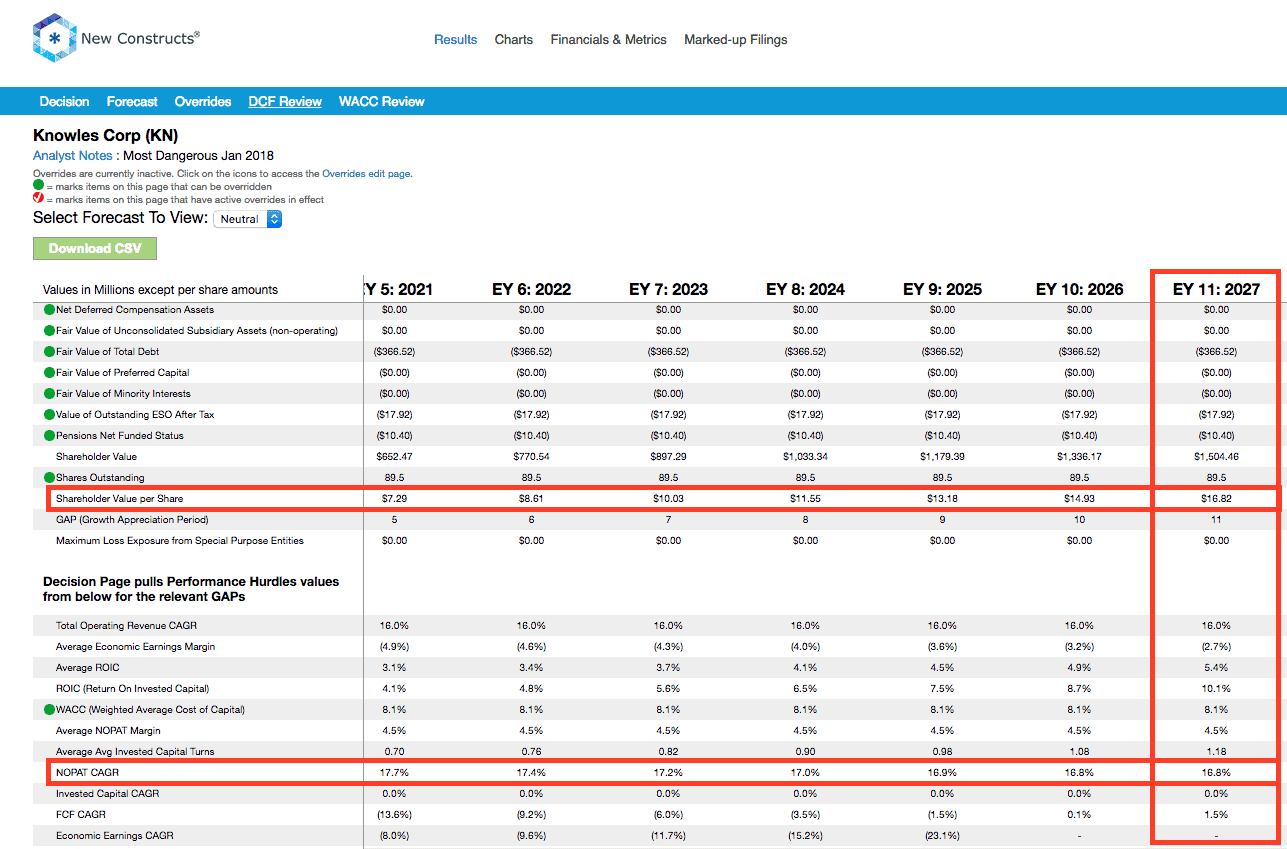
Task: Click green override dot for Fair Value of Total Debt
Action: point(49,352)
